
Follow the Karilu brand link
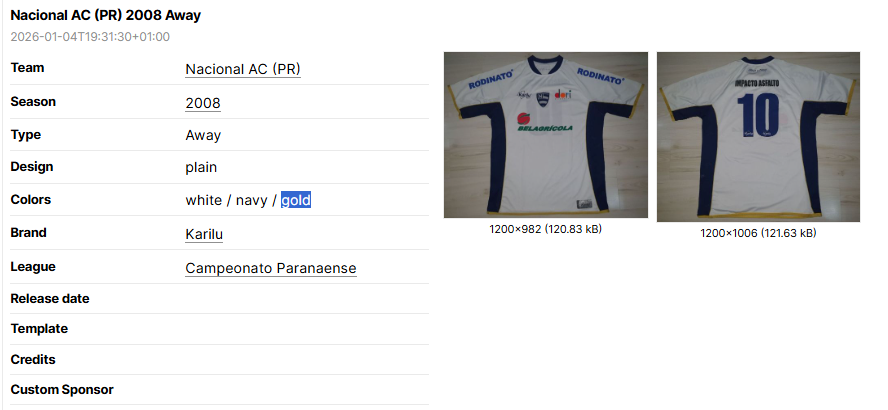click(x=204, y=234)
